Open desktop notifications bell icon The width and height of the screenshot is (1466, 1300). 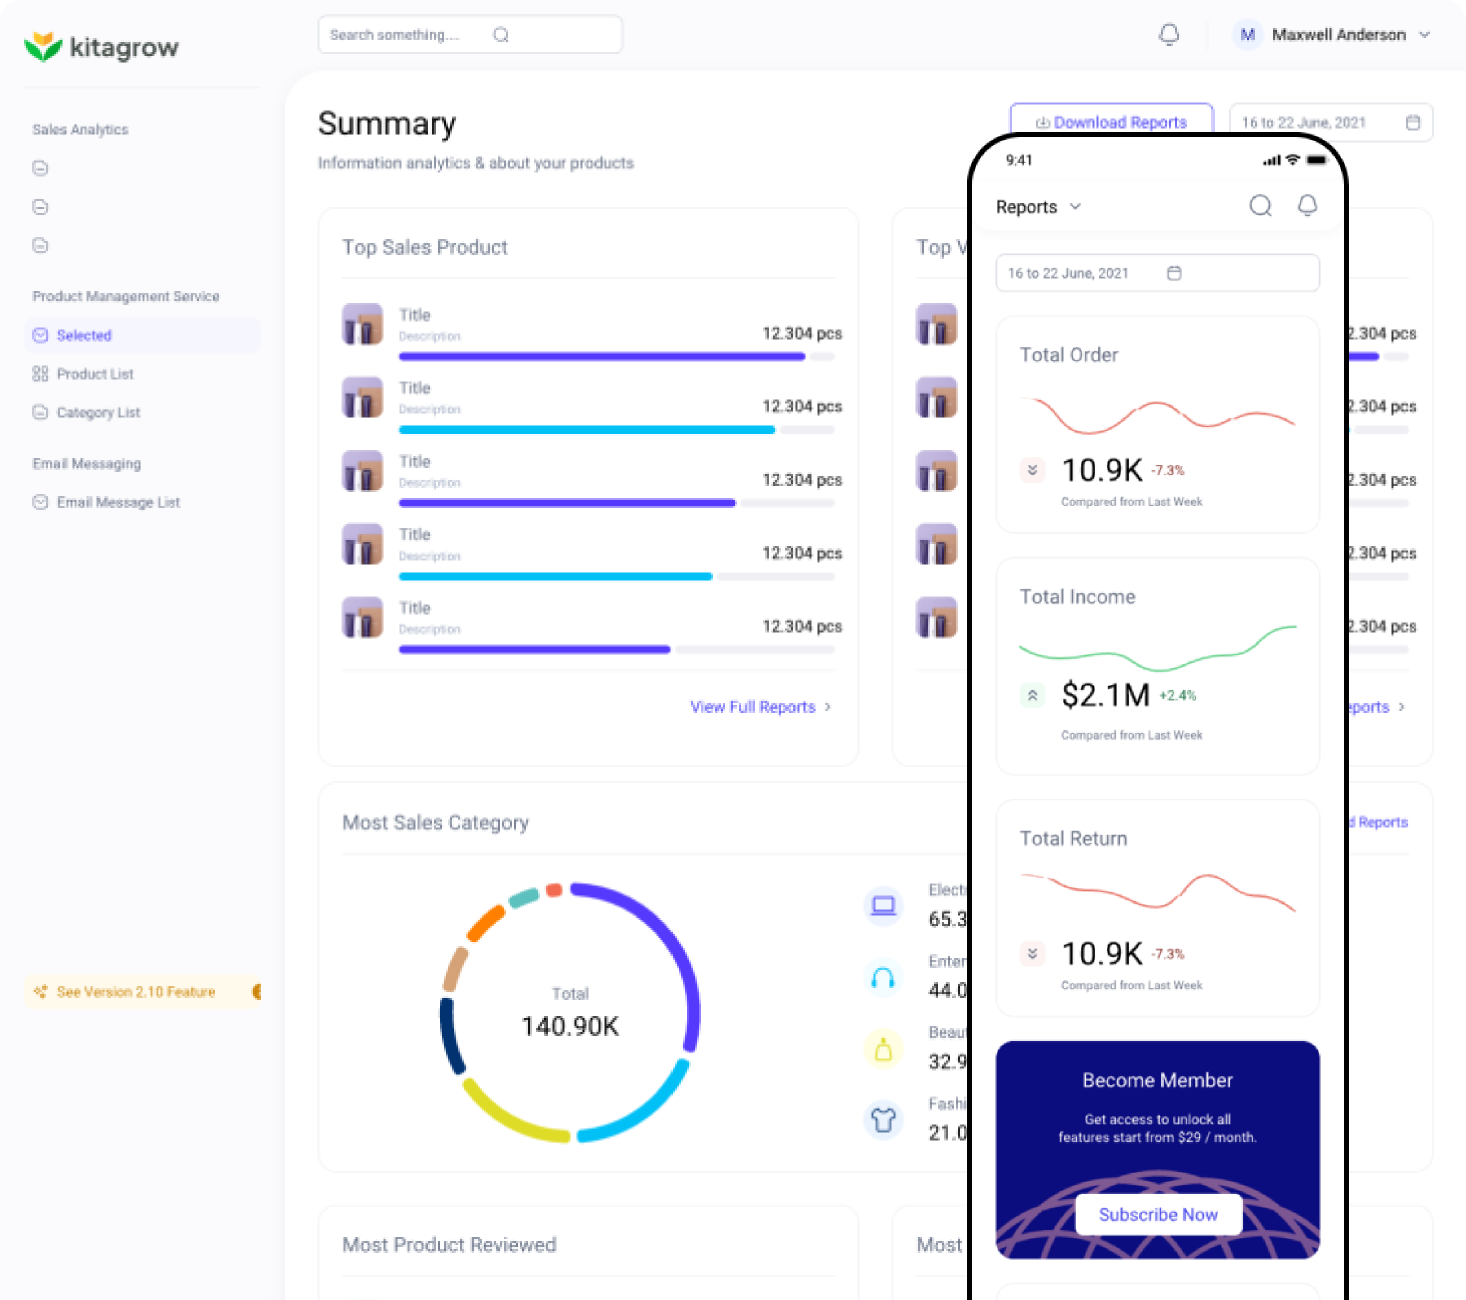click(1169, 35)
